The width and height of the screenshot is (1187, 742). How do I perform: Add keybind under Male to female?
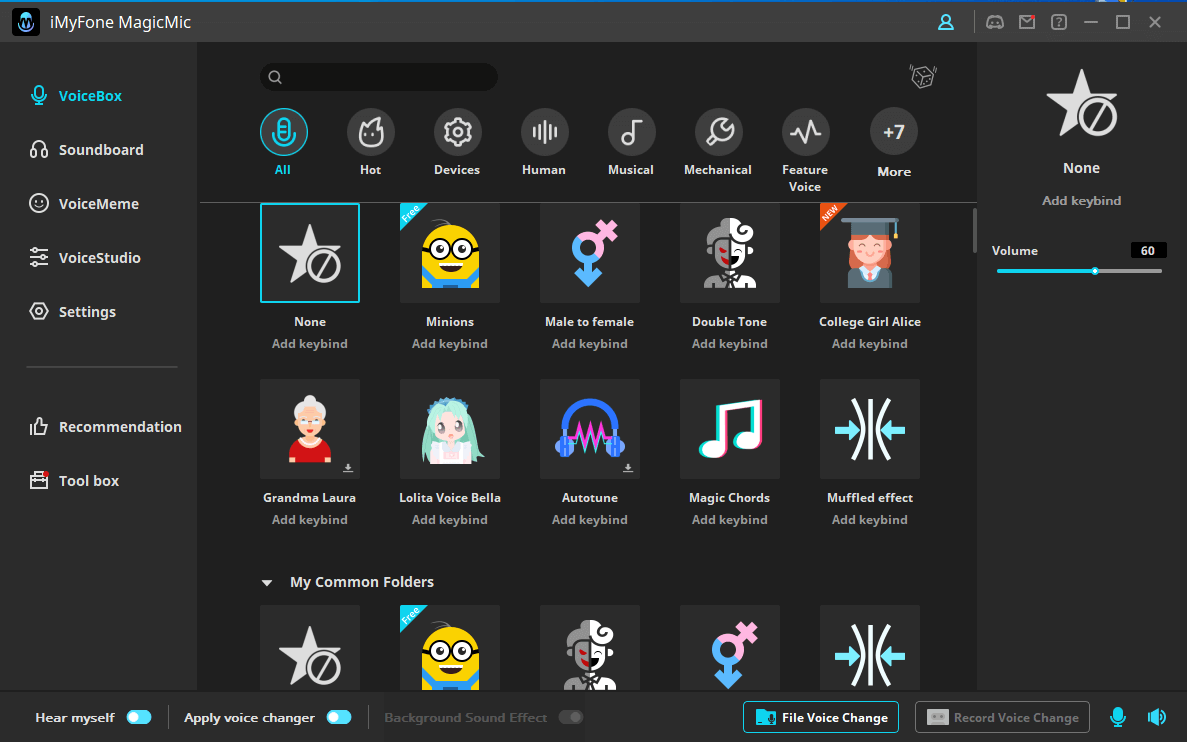coord(590,344)
